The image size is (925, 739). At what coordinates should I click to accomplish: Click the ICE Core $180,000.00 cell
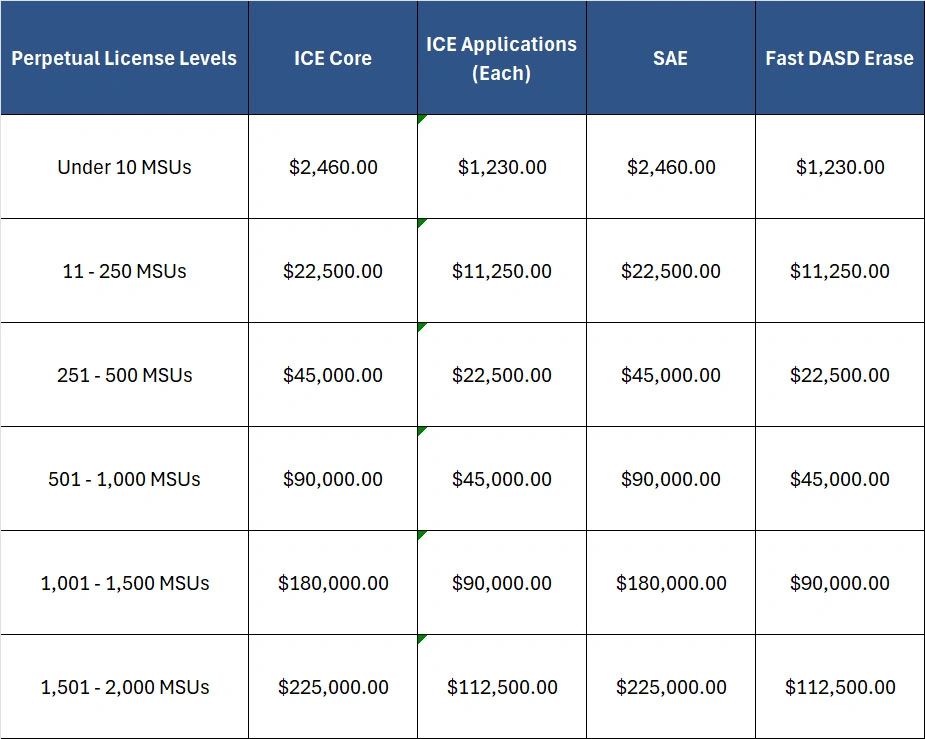click(x=333, y=583)
